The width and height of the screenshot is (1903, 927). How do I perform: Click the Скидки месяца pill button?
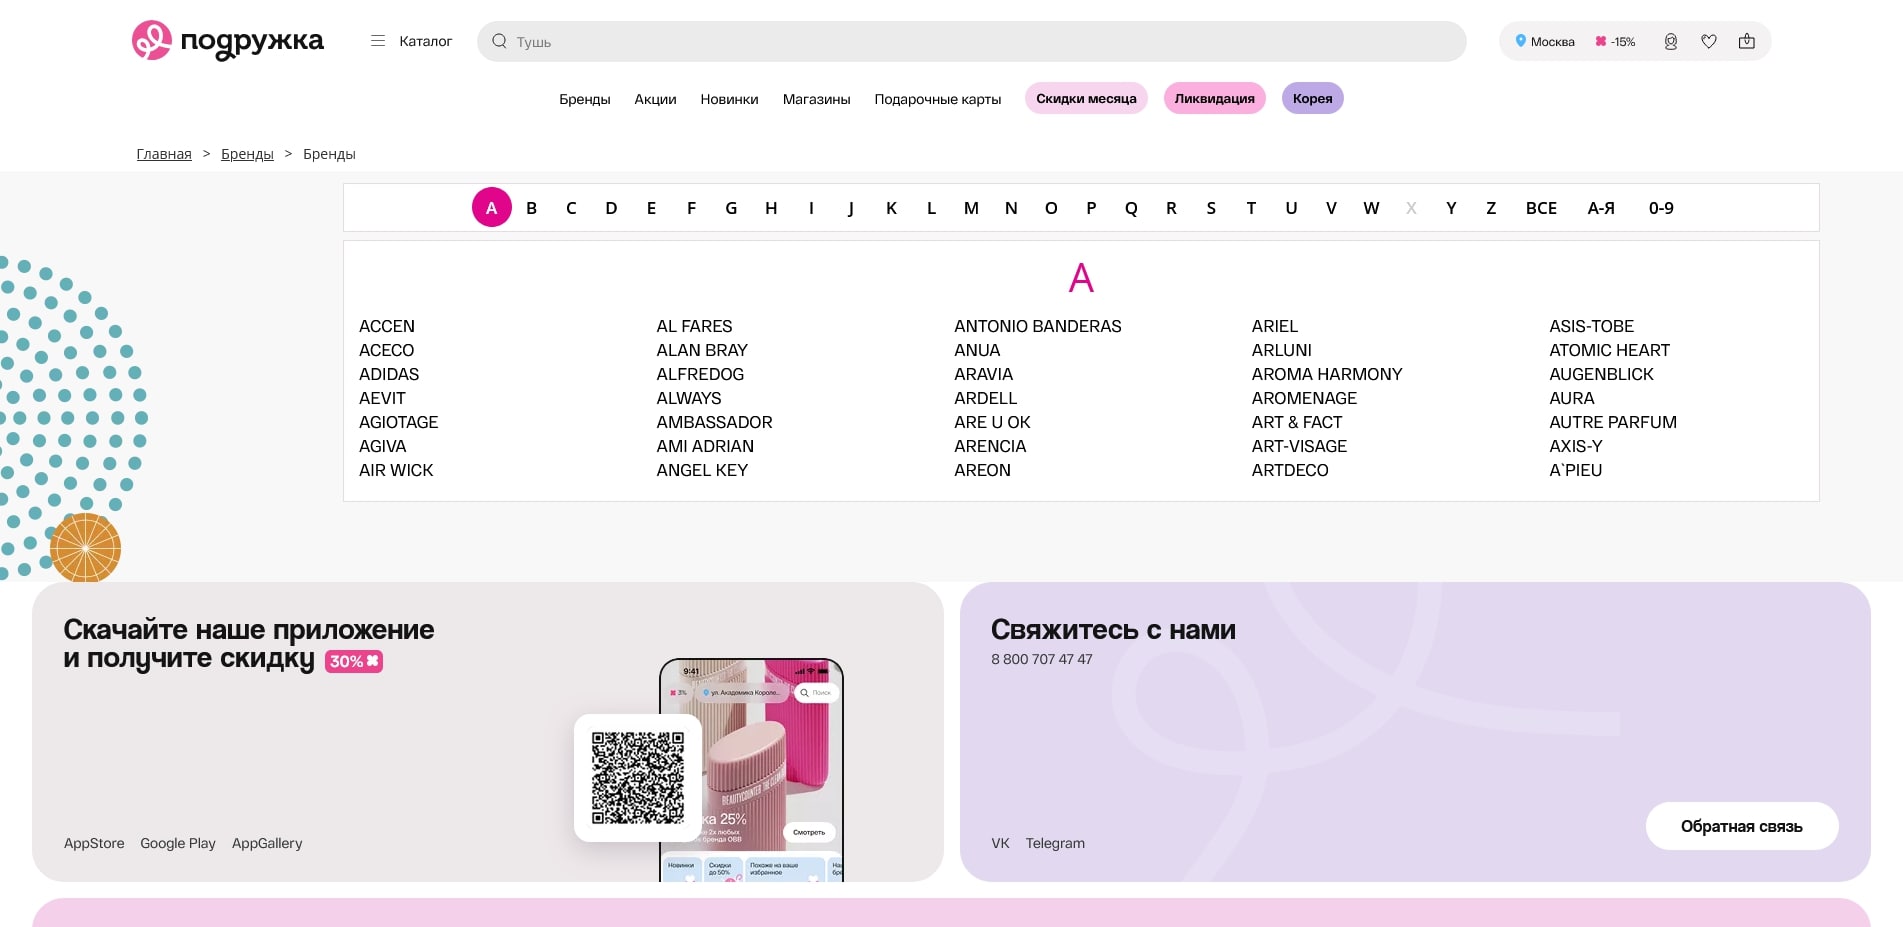tap(1085, 99)
